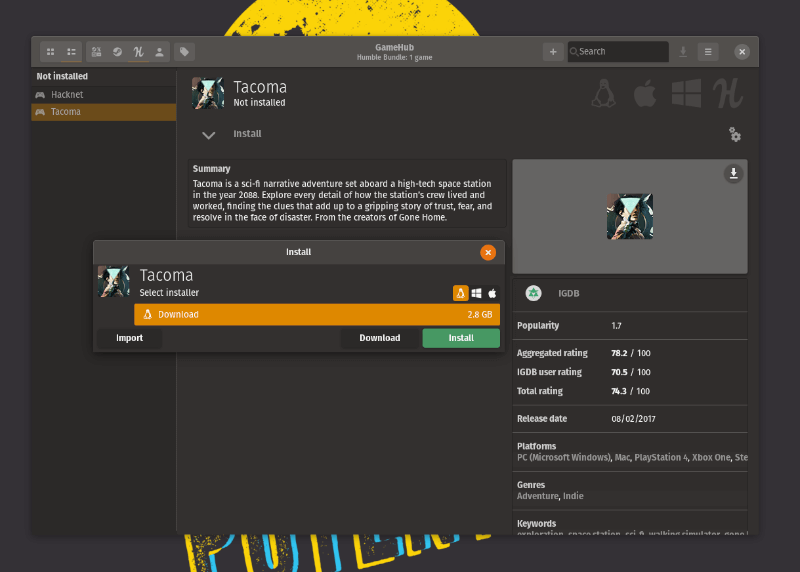Click the plus add game button
The height and width of the screenshot is (572, 800).
click(x=552, y=51)
